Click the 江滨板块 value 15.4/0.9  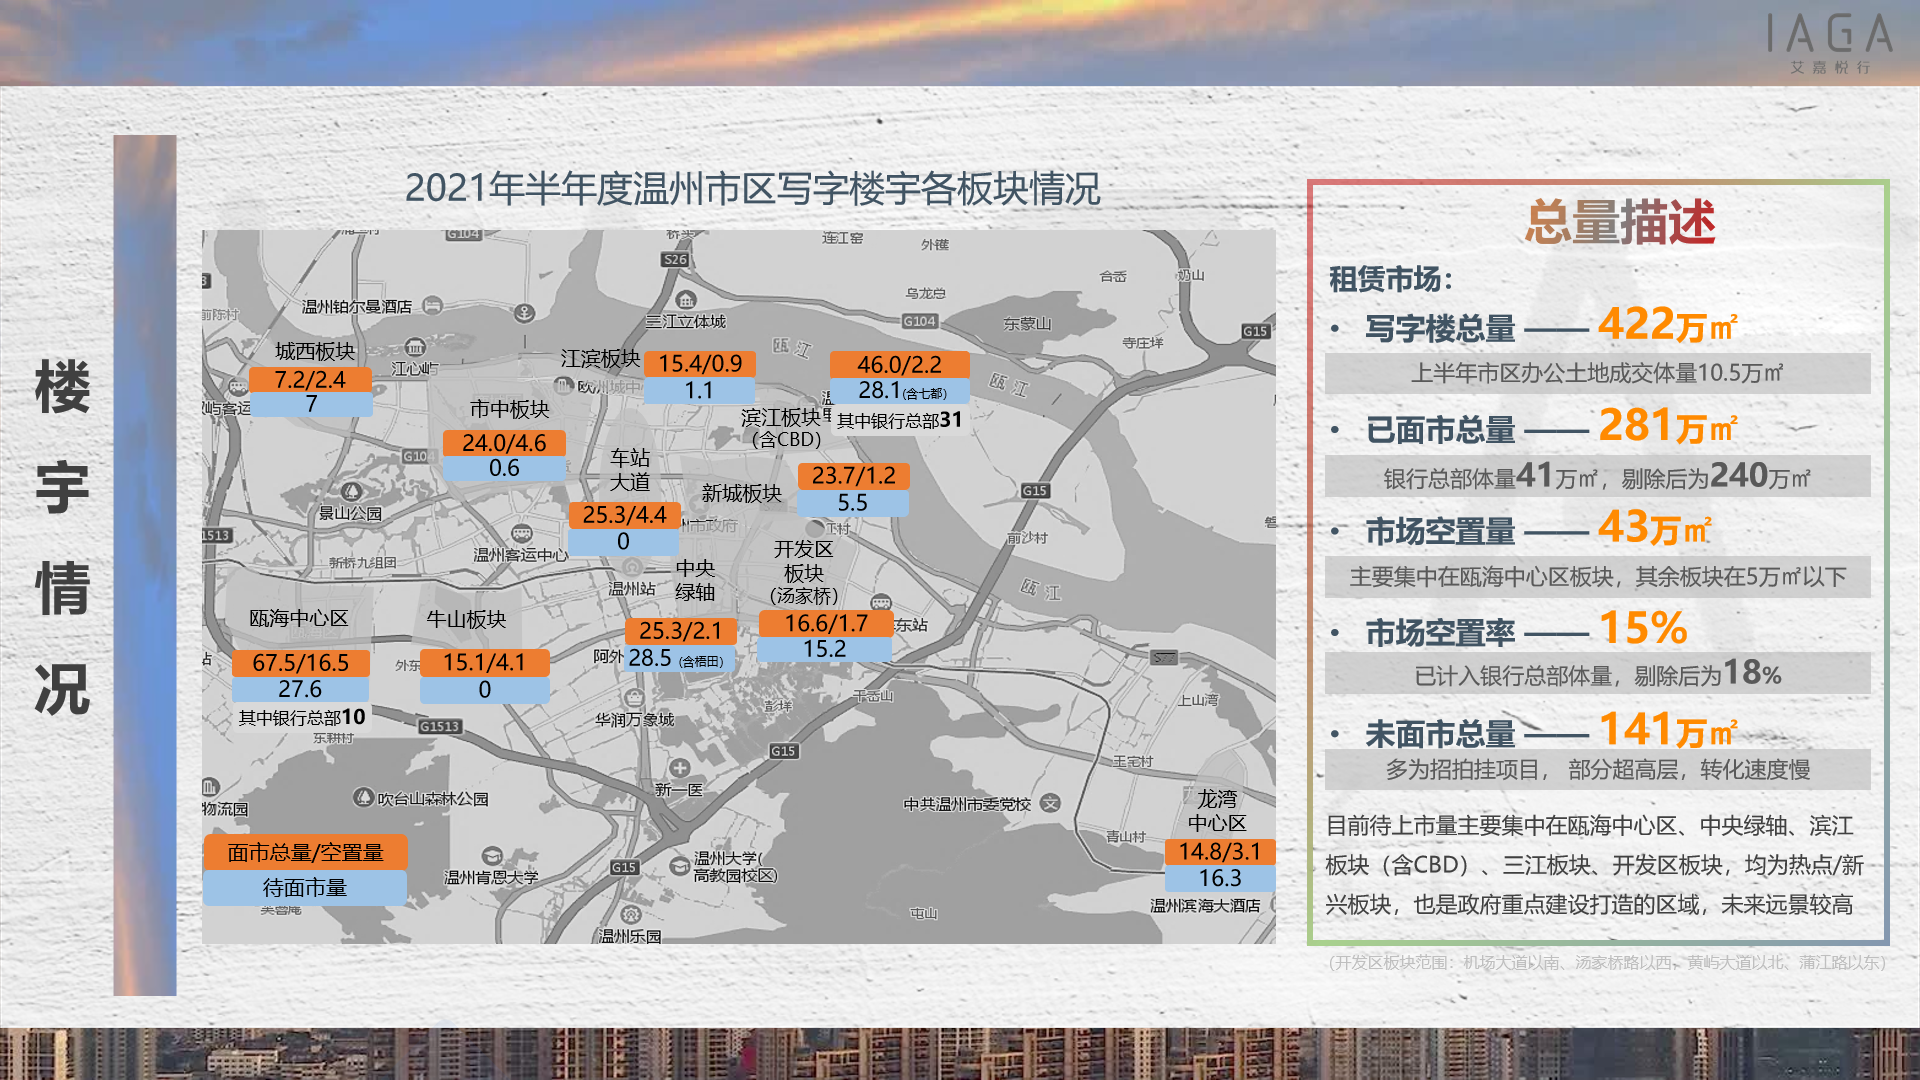click(700, 364)
